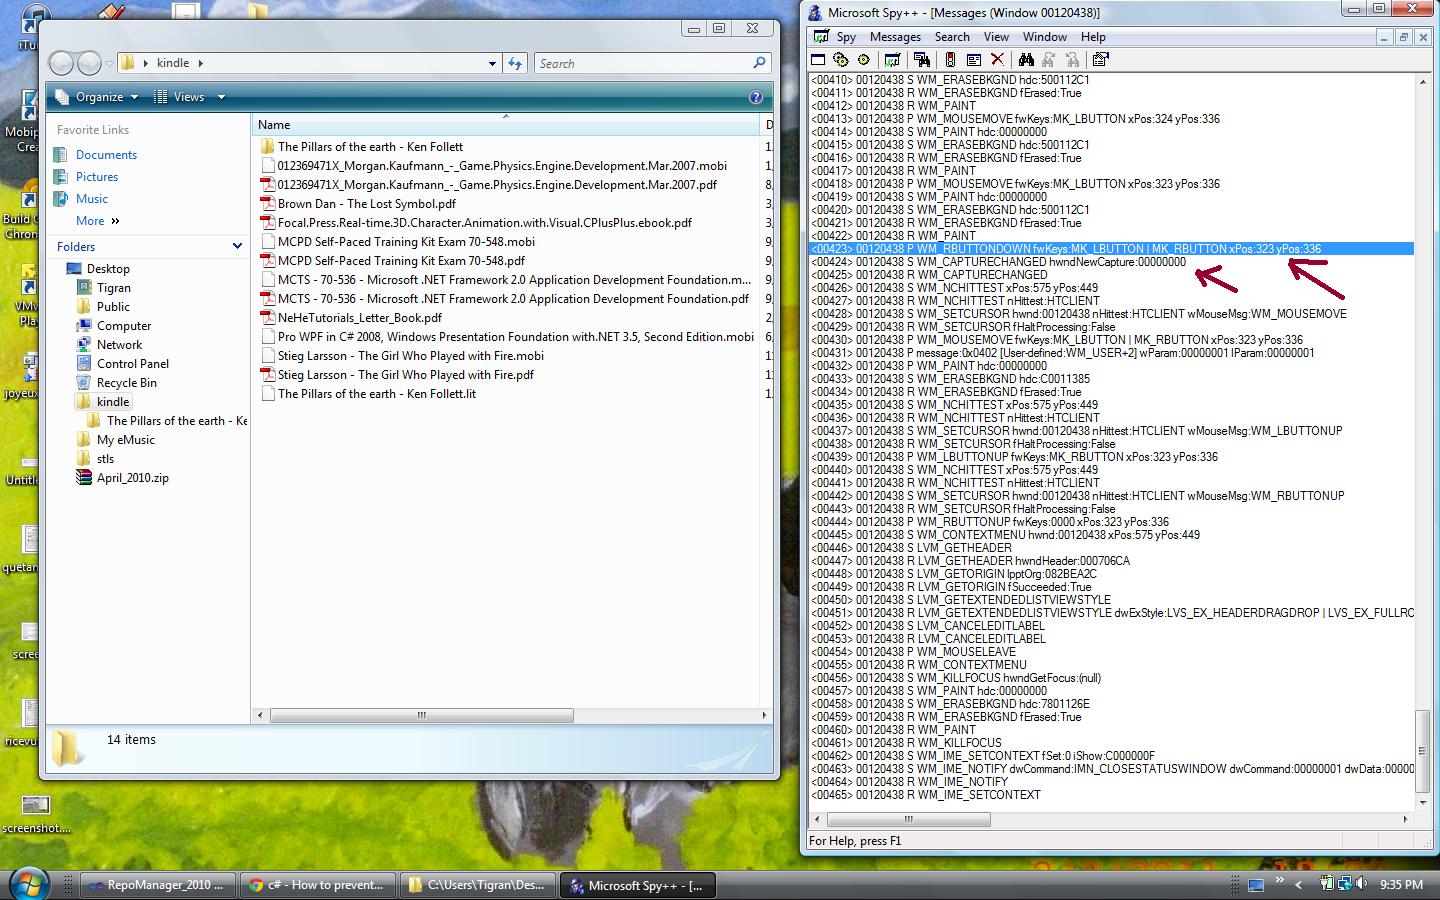Click the 9:35 PM system clock

[x=1401, y=884]
